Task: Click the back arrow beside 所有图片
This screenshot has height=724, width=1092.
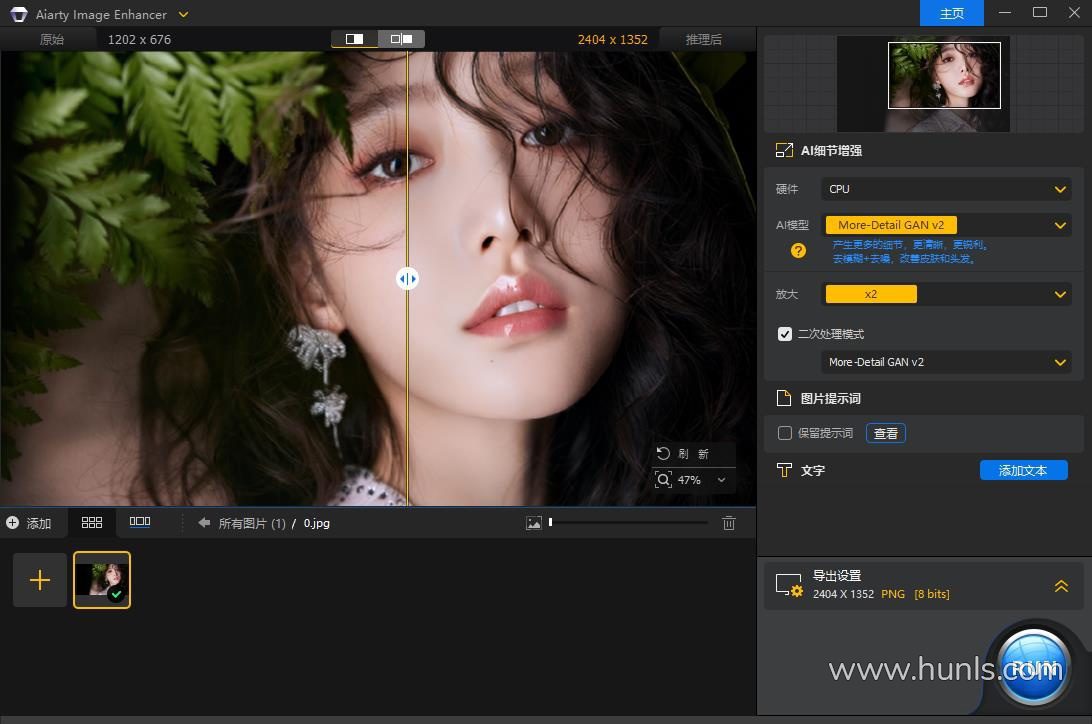Action: [x=204, y=523]
